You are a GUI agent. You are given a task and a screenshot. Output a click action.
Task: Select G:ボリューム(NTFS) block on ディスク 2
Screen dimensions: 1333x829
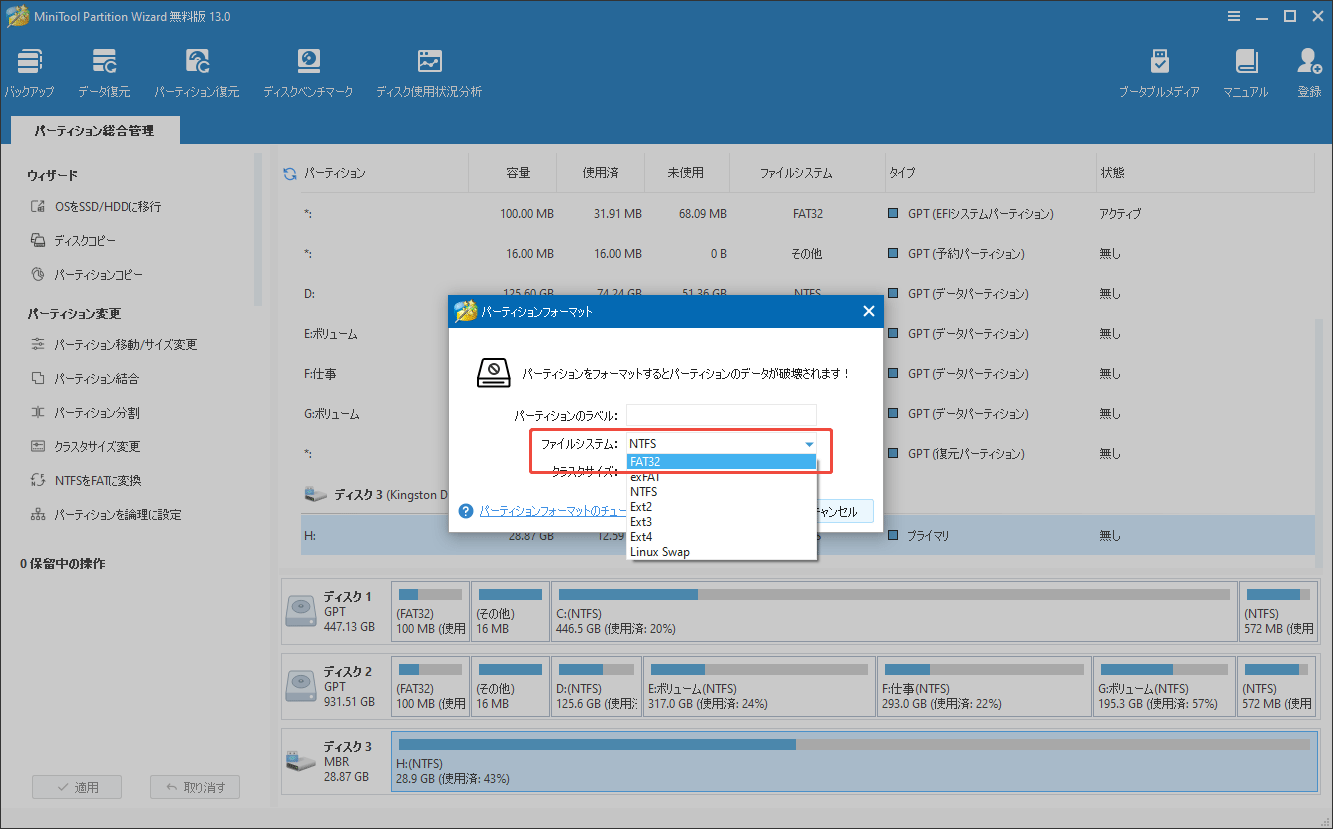pyautogui.click(x=1165, y=686)
